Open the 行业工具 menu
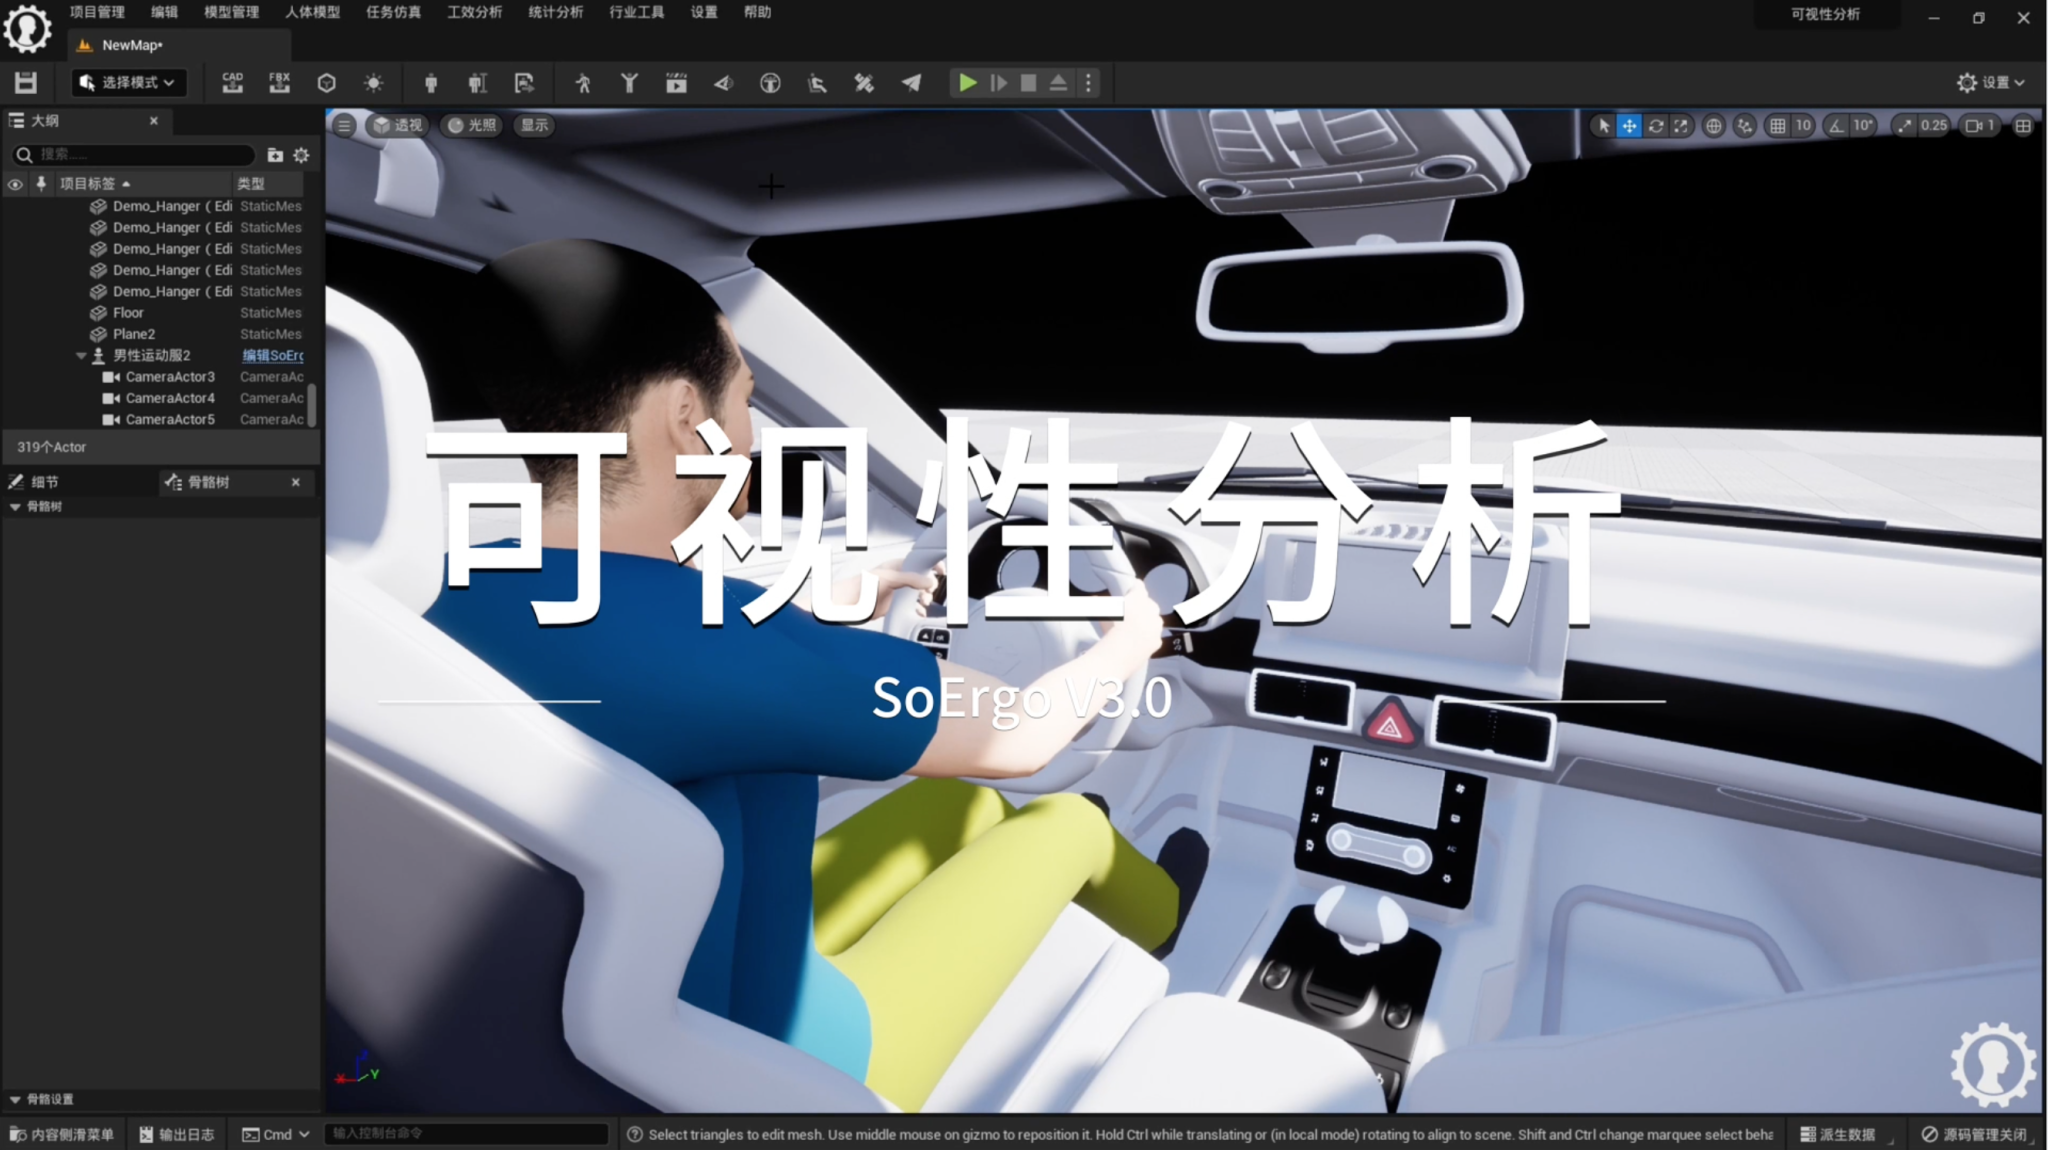The width and height of the screenshot is (2048, 1150). pyautogui.click(x=636, y=12)
